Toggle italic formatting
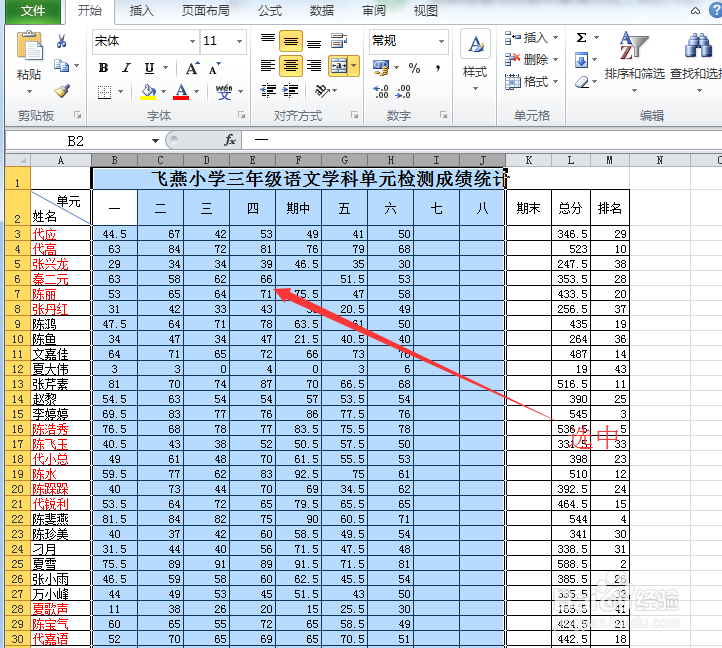Viewport: 722px width, 648px height. pyautogui.click(x=126, y=68)
